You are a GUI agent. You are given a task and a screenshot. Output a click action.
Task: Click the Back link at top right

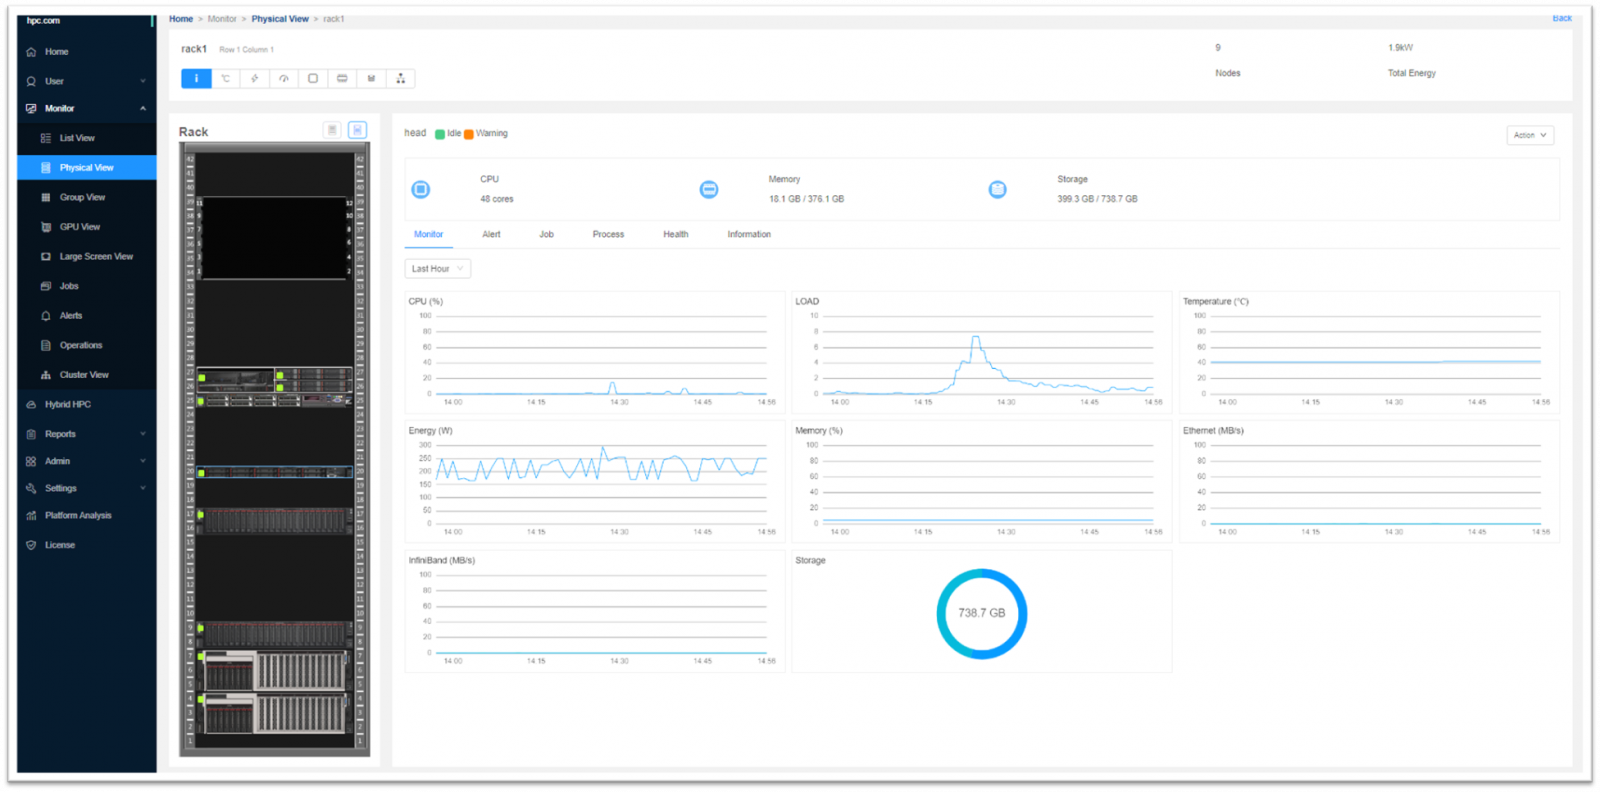pyautogui.click(x=1561, y=19)
